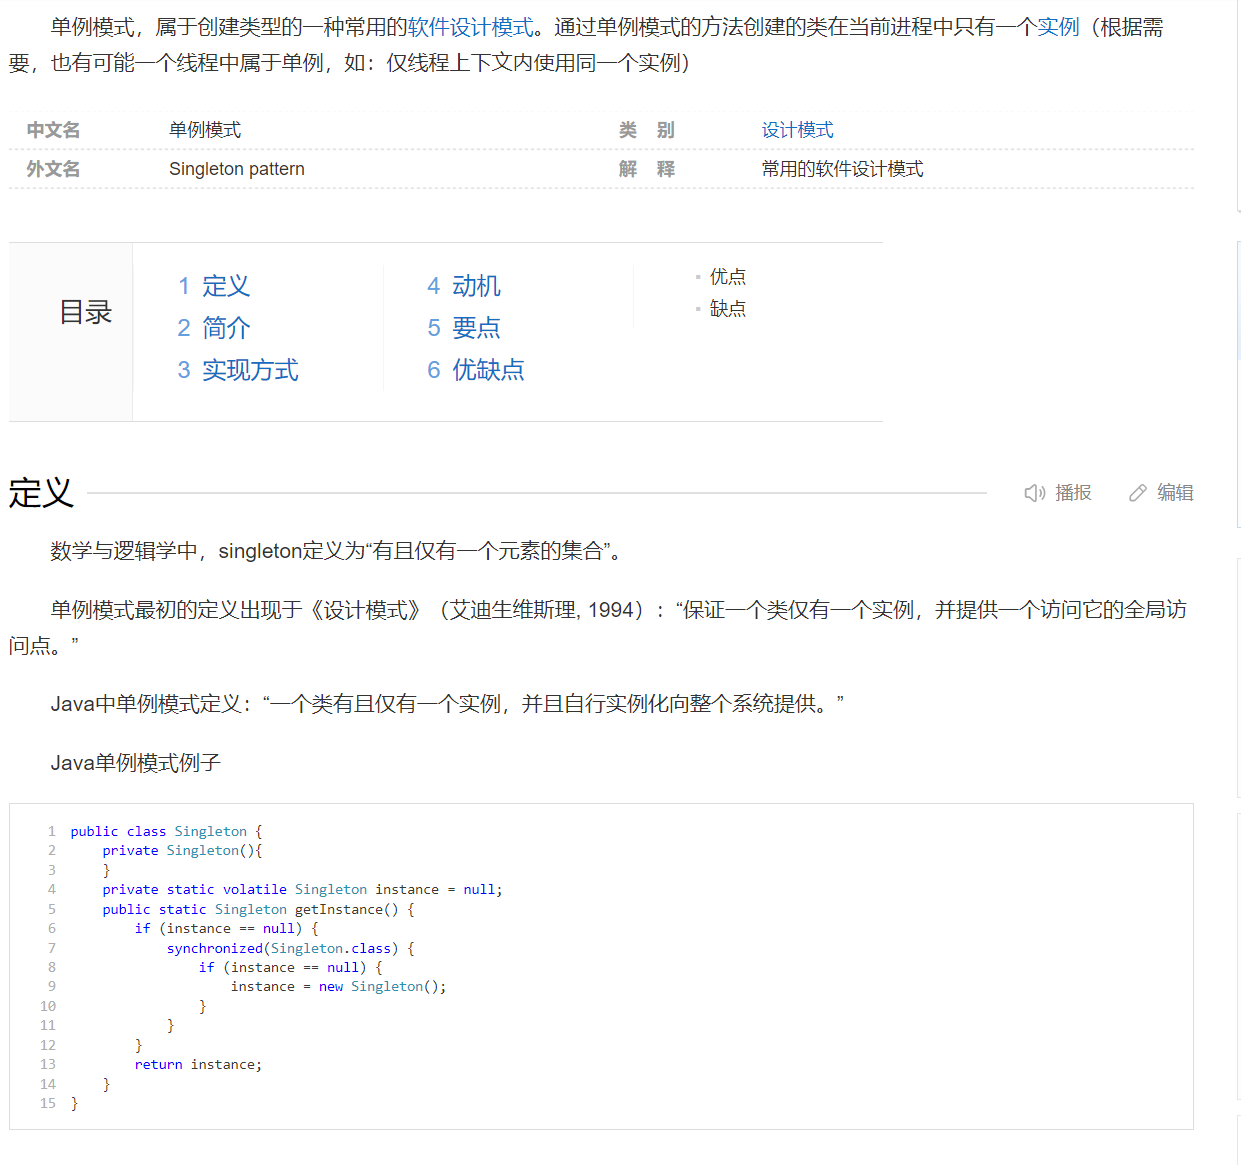Select the value Singleton pattern
This screenshot has height=1165, width=1241.
pyautogui.click(x=237, y=169)
